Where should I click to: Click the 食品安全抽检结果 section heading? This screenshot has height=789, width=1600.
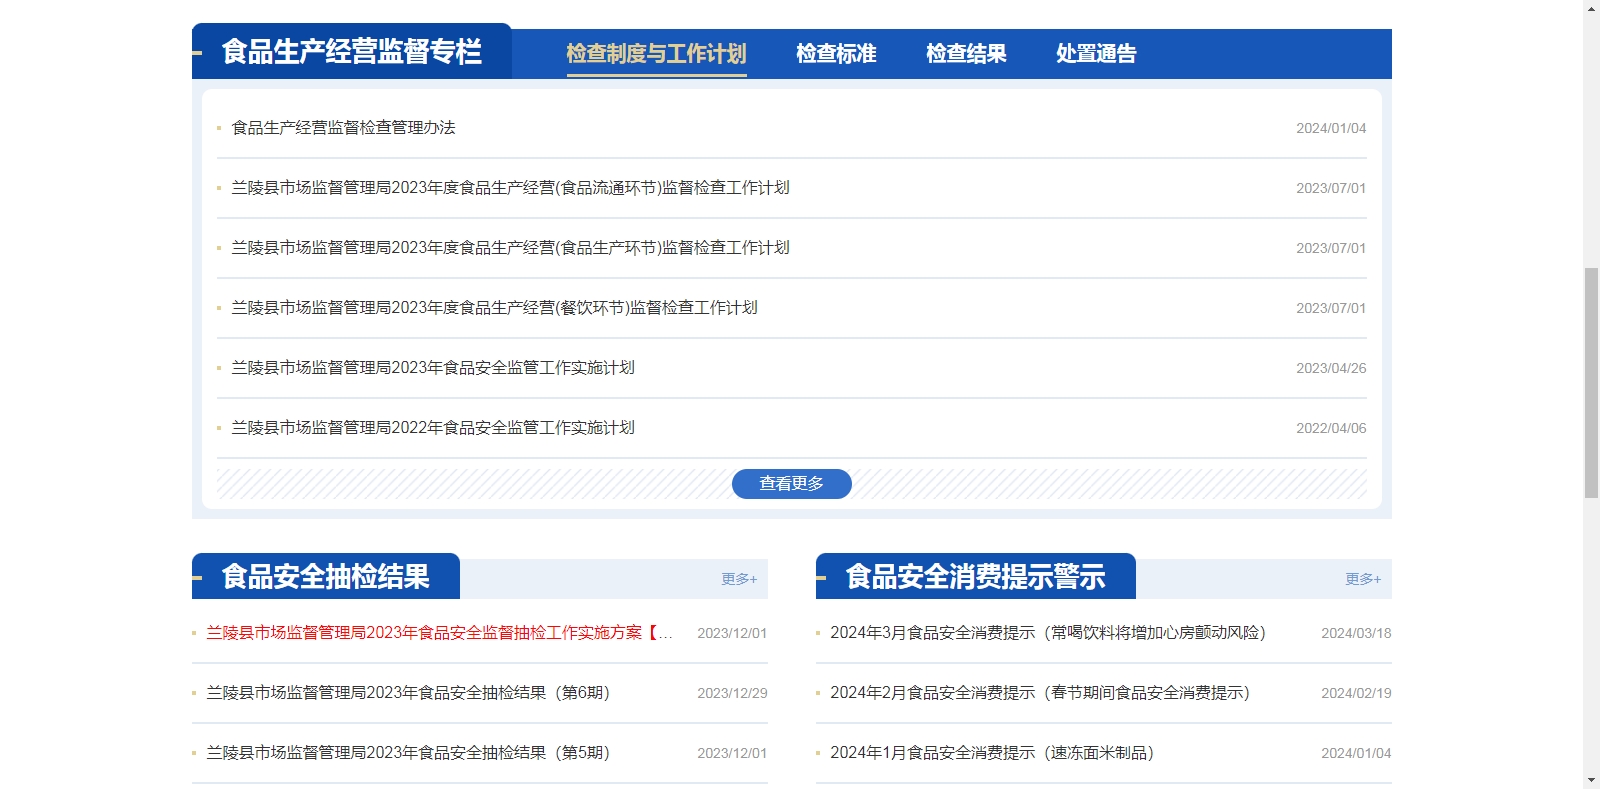[x=326, y=577]
